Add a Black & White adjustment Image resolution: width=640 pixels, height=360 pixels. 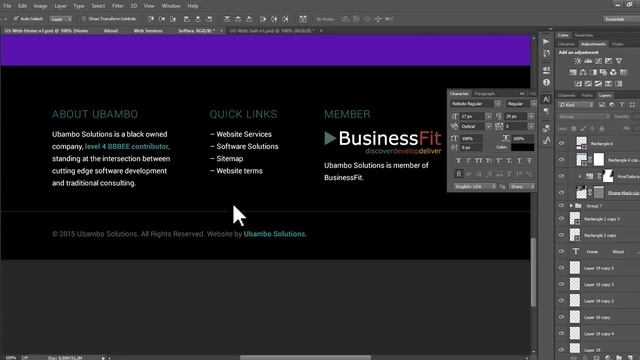coord(593,72)
